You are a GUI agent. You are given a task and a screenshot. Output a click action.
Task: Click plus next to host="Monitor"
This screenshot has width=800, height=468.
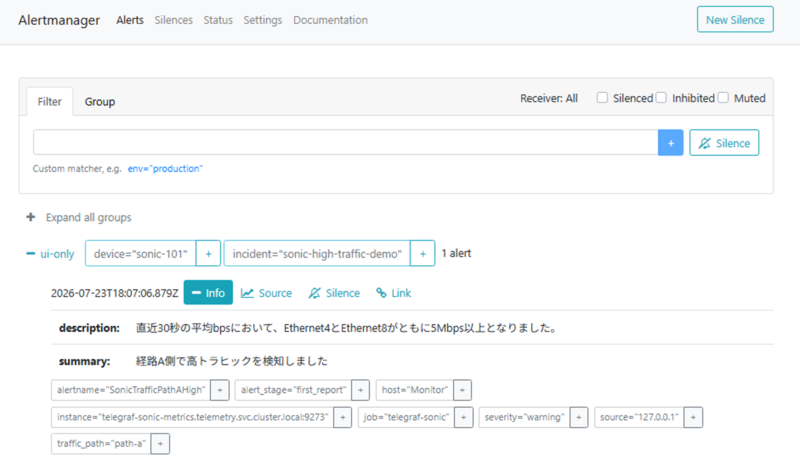(462, 390)
